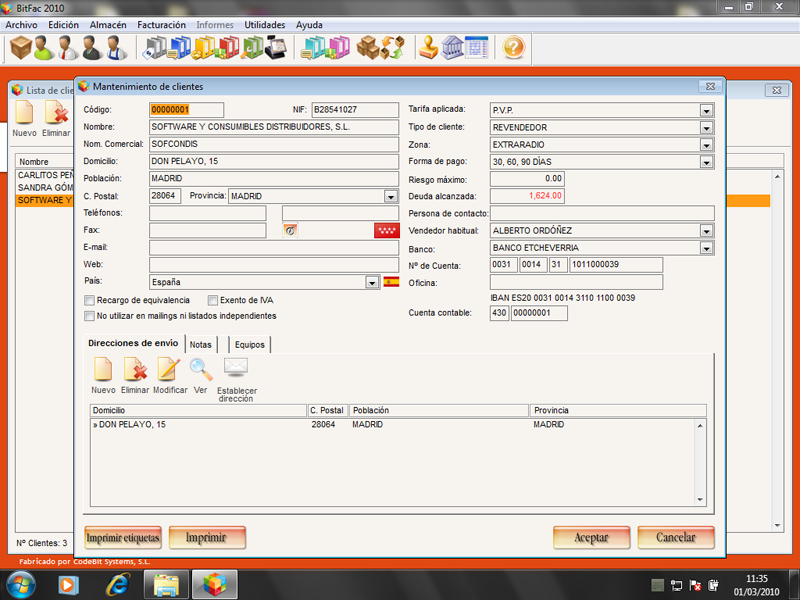The image size is (800, 600).
Task: Open the dark-suit person toolbar icon
Action: [92, 47]
